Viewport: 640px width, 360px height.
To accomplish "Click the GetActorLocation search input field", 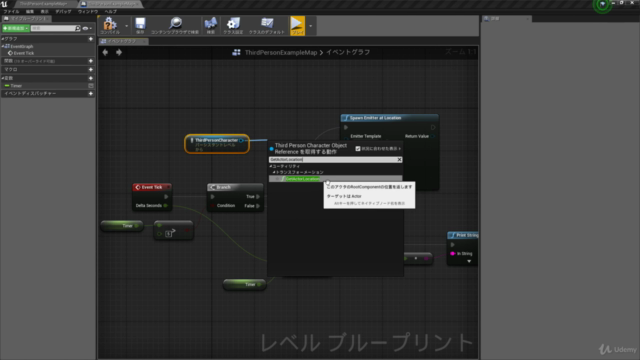I will (x=333, y=160).
